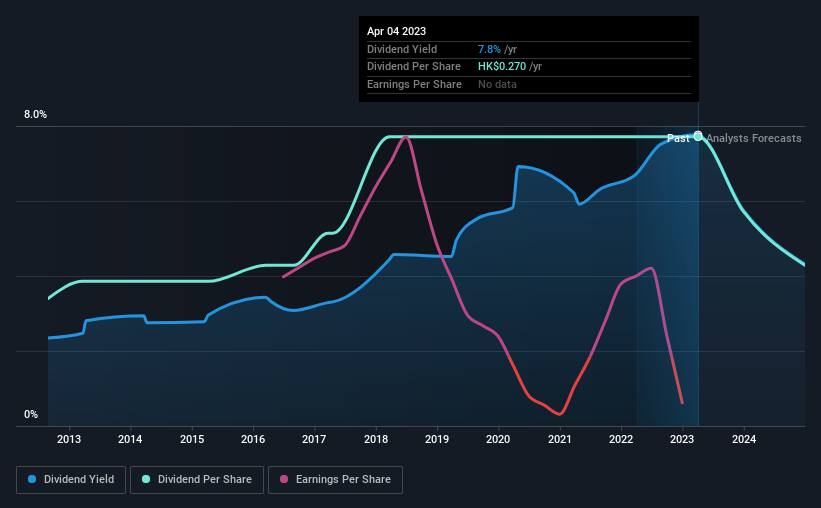The height and width of the screenshot is (508, 821).
Task: Click the blue dot in the Dividend Yield legend
Action: [32, 480]
